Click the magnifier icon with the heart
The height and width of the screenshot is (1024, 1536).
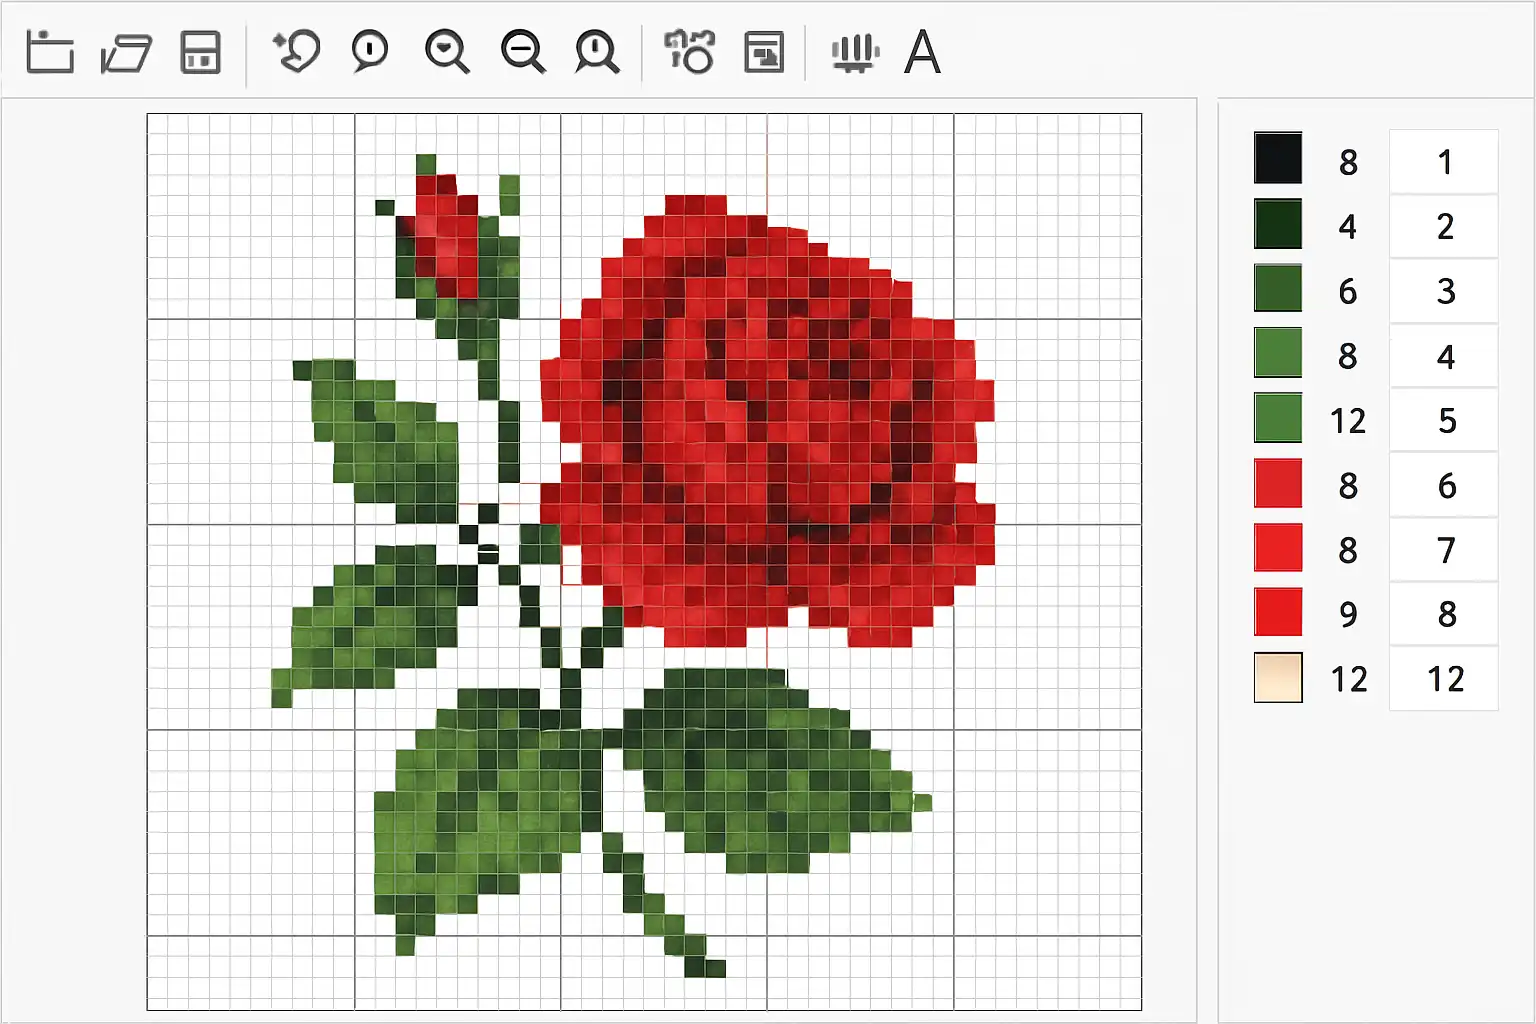click(446, 52)
